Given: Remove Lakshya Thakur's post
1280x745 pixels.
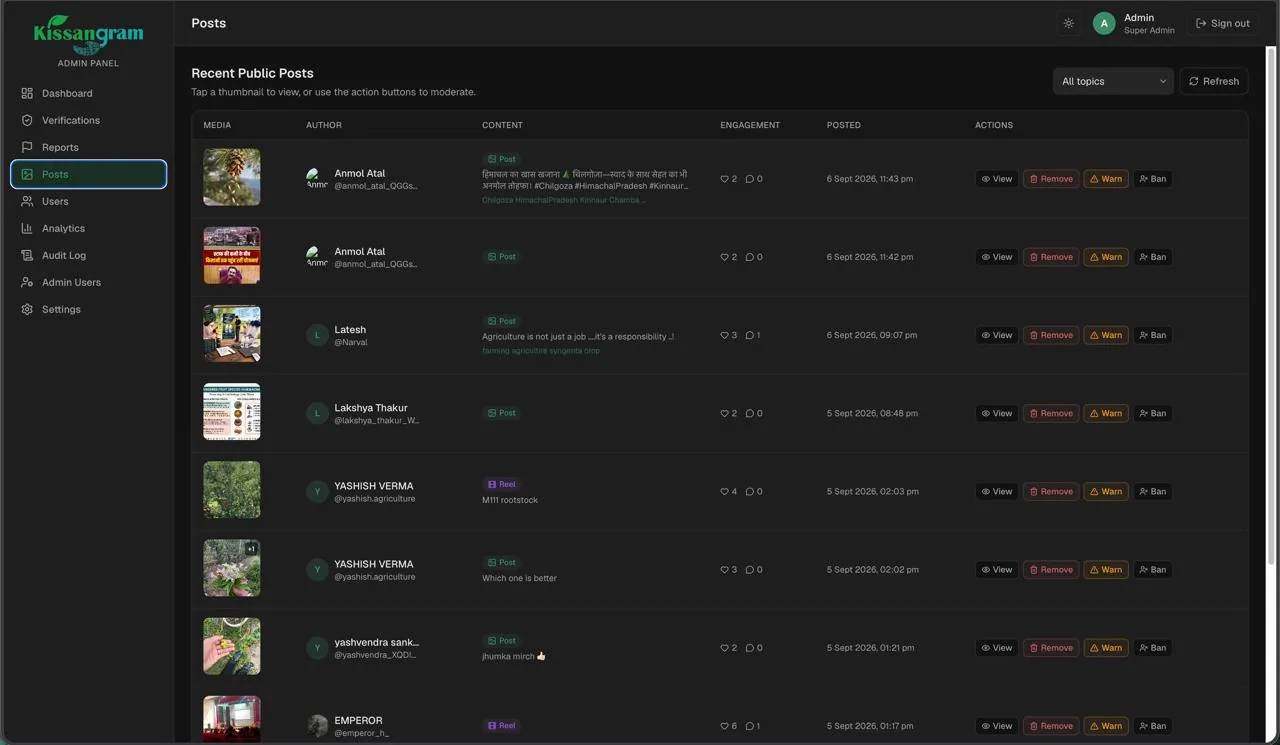Looking at the screenshot, I should click(x=1051, y=413).
